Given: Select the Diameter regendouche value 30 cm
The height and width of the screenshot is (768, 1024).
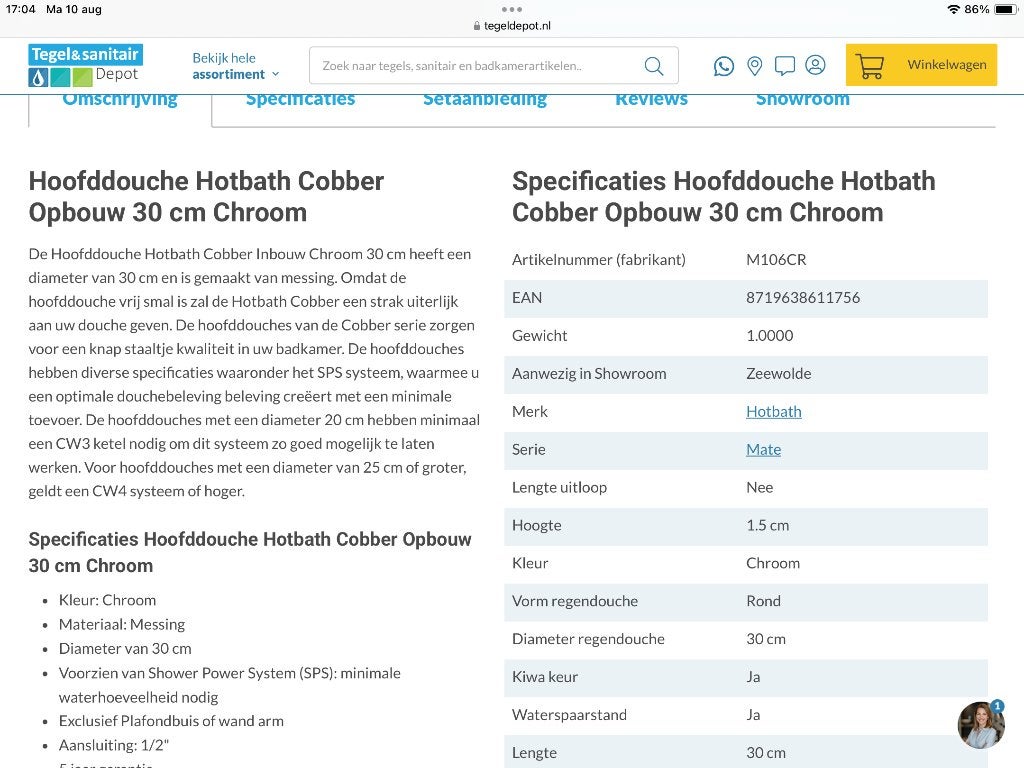Looking at the screenshot, I should coord(766,639).
